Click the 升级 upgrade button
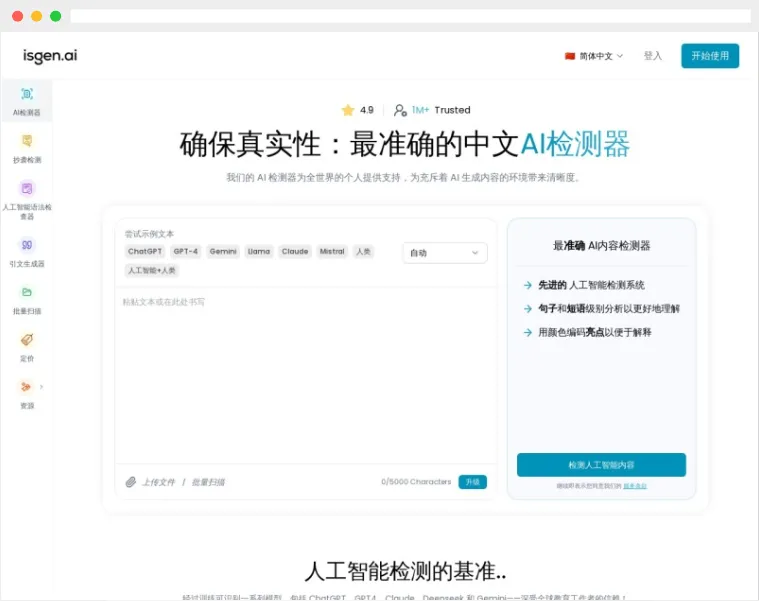Screen dimensions: 759x601 click(x=473, y=482)
